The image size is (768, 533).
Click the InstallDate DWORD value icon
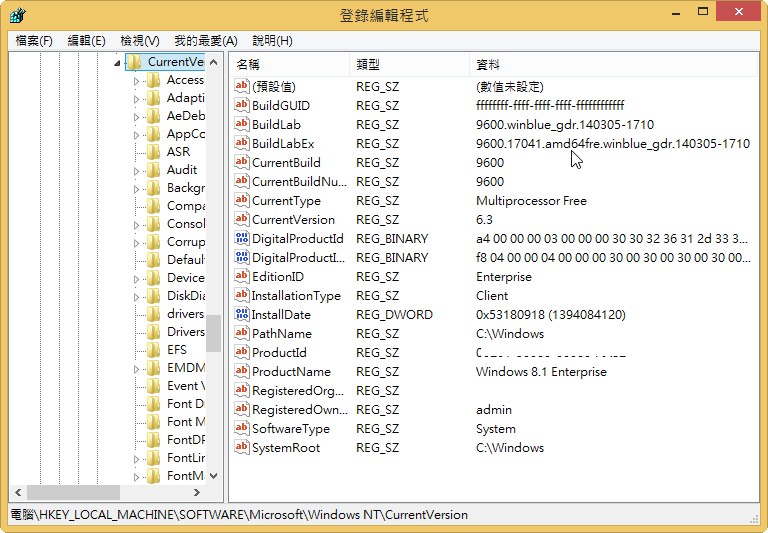pos(241,315)
